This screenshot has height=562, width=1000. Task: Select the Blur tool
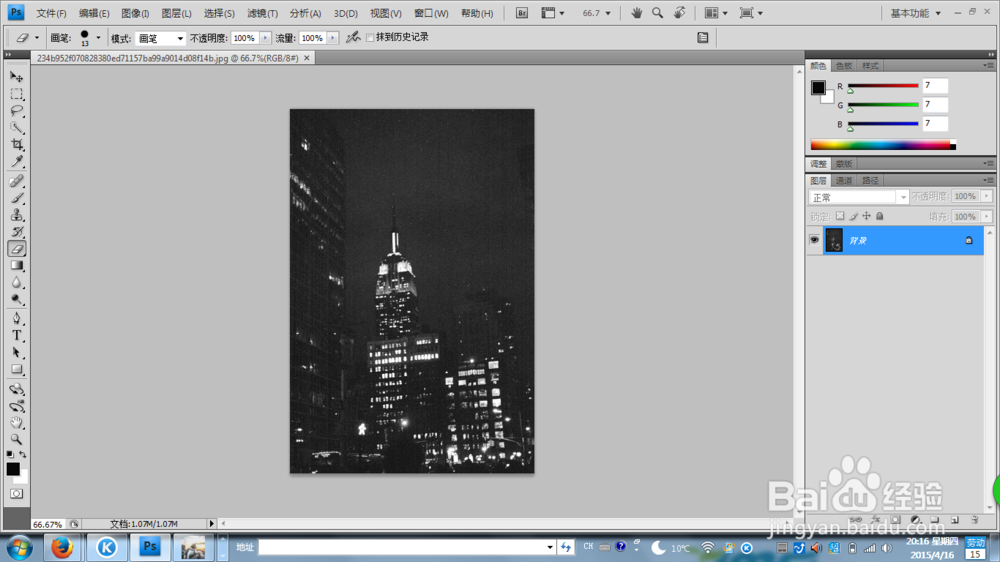17,283
